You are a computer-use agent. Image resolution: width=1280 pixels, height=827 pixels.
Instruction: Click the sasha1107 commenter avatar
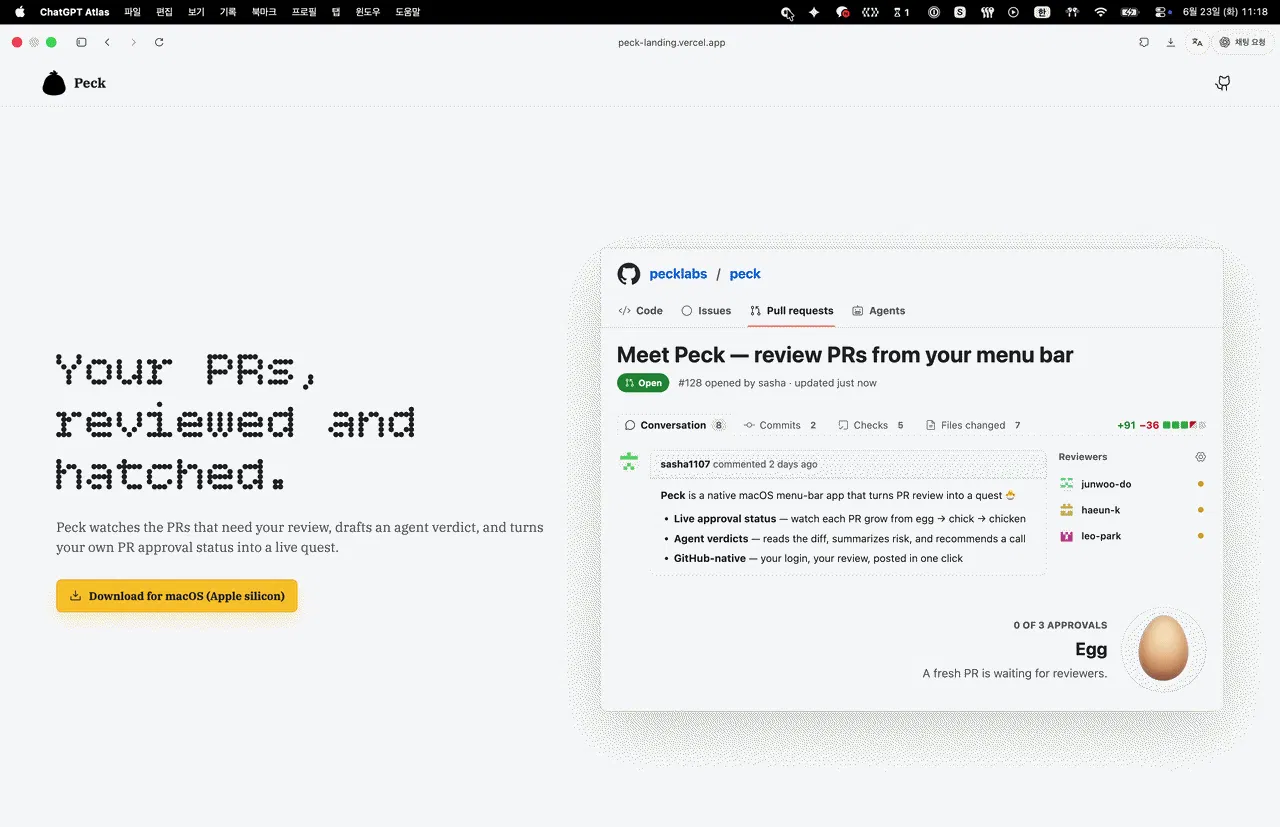click(x=628, y=462)
